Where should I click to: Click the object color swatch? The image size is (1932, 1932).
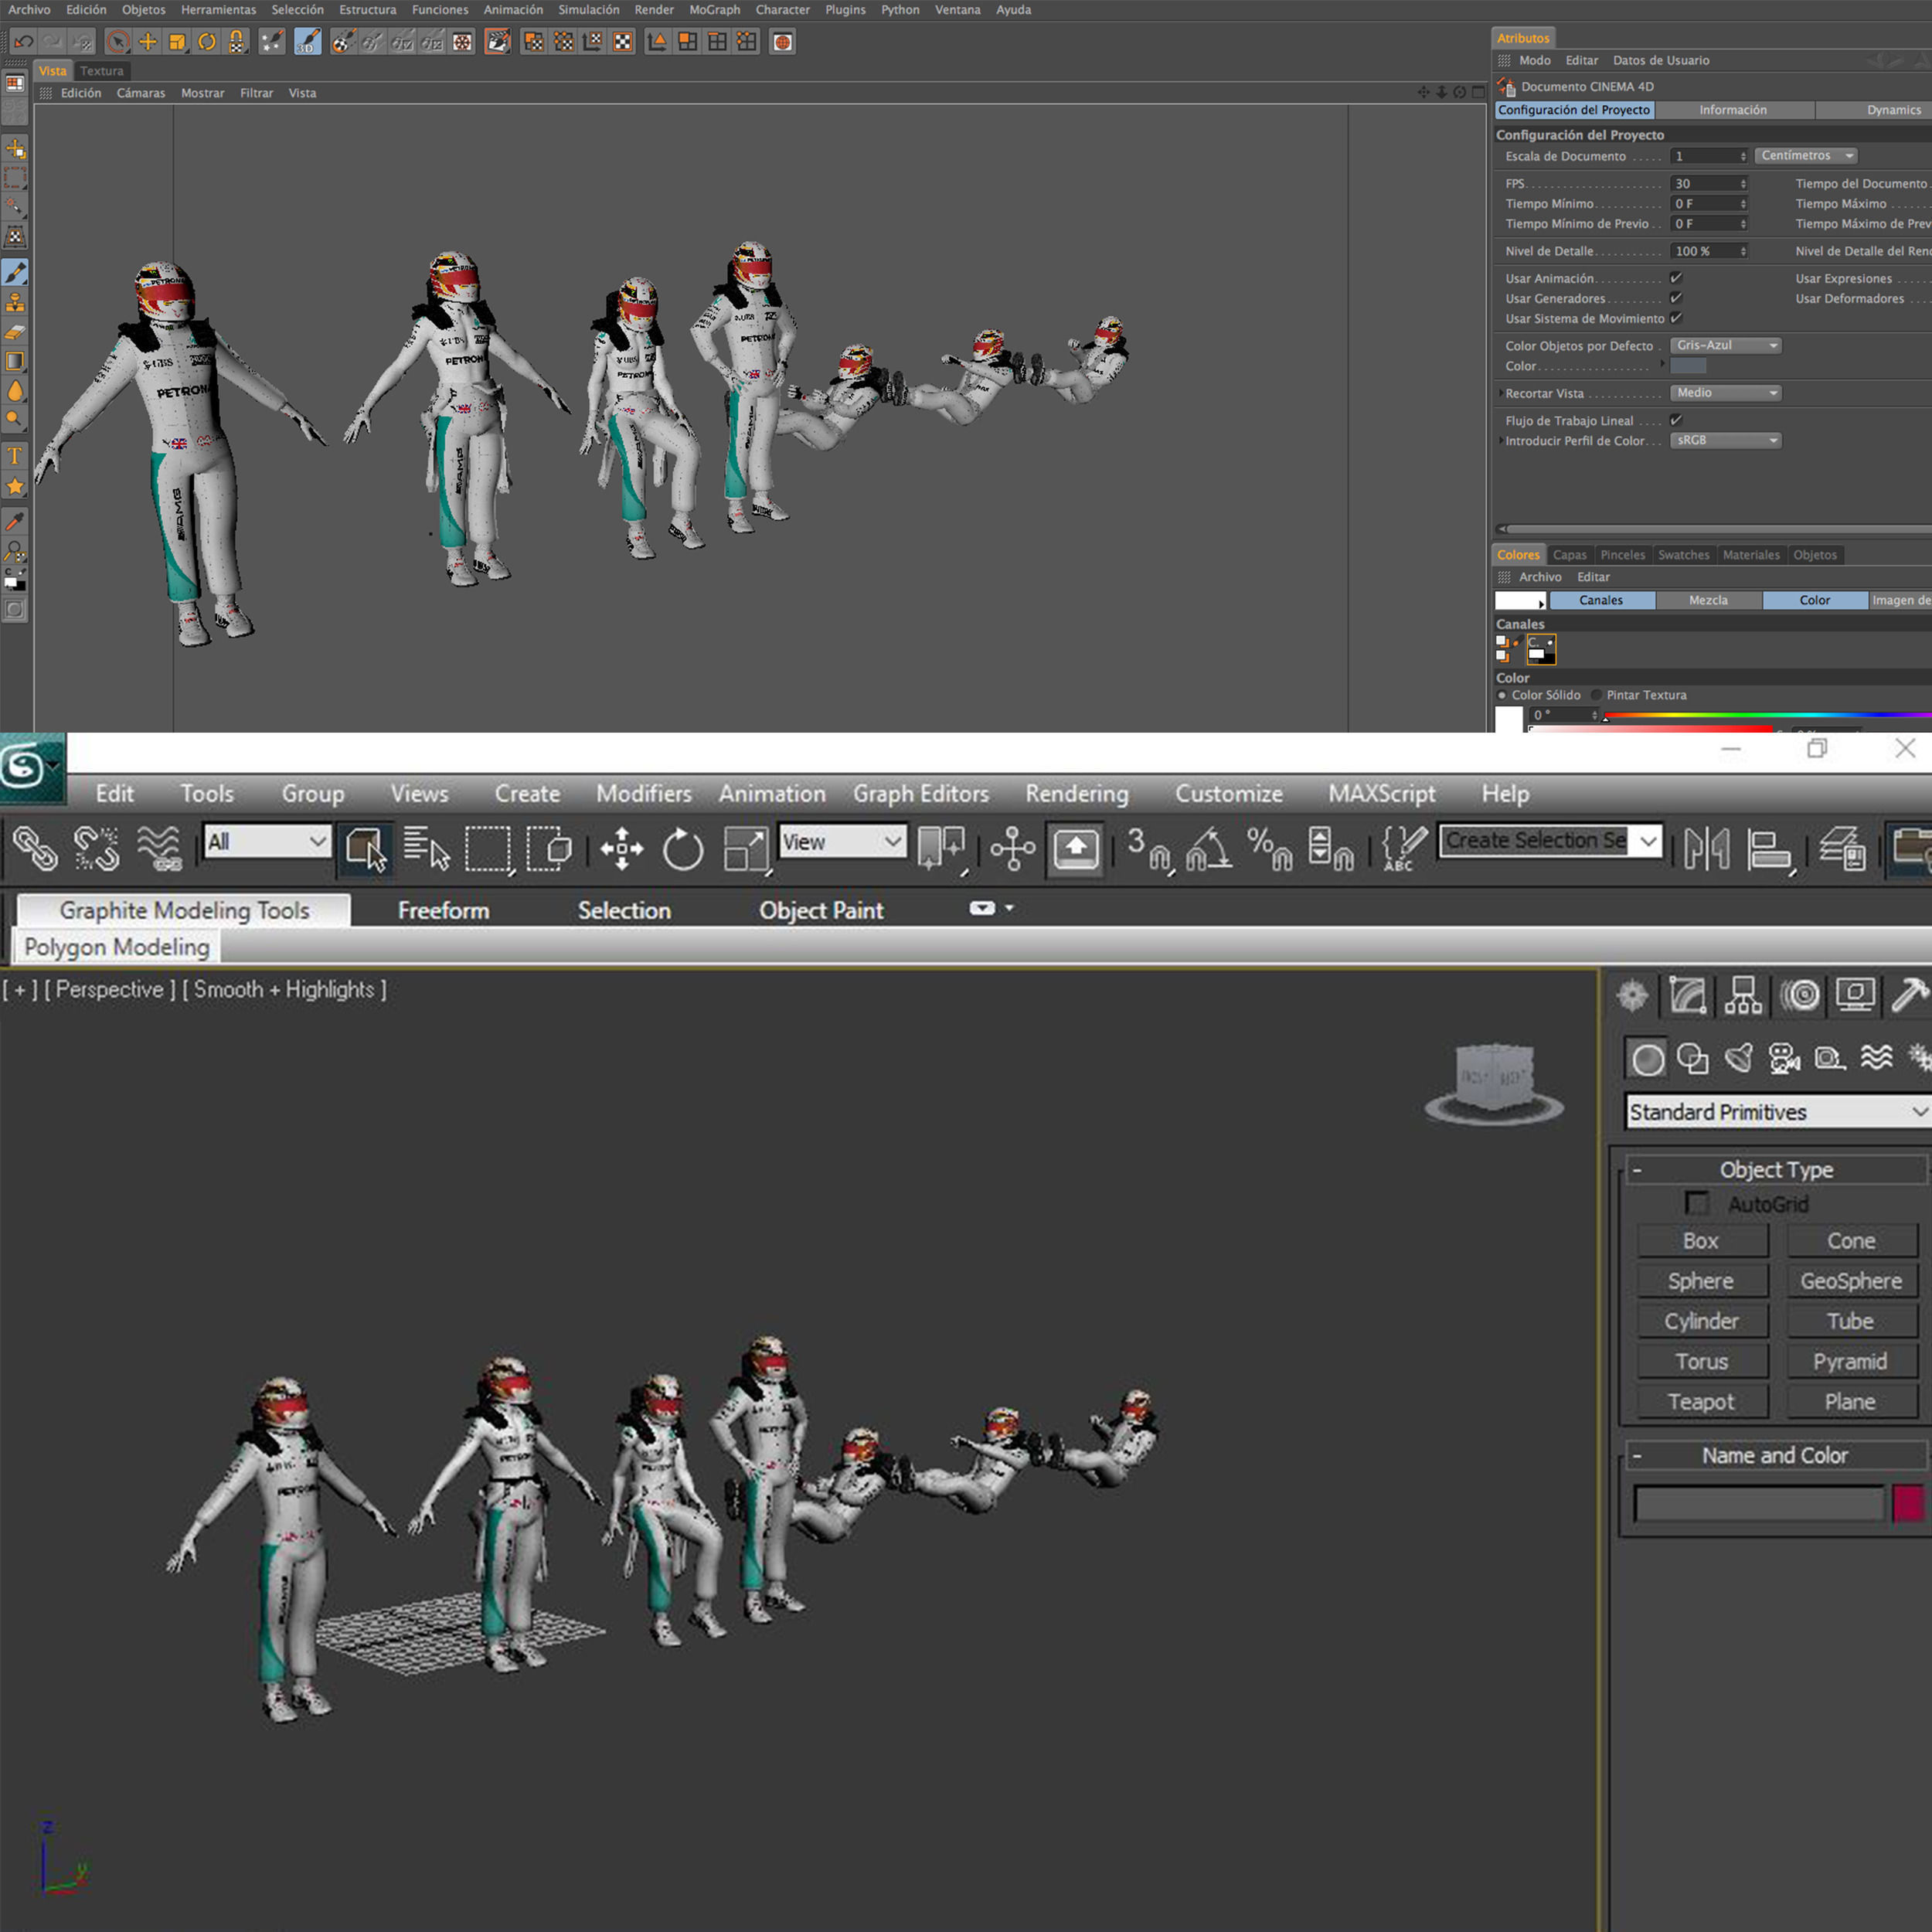(1907, 1503)
